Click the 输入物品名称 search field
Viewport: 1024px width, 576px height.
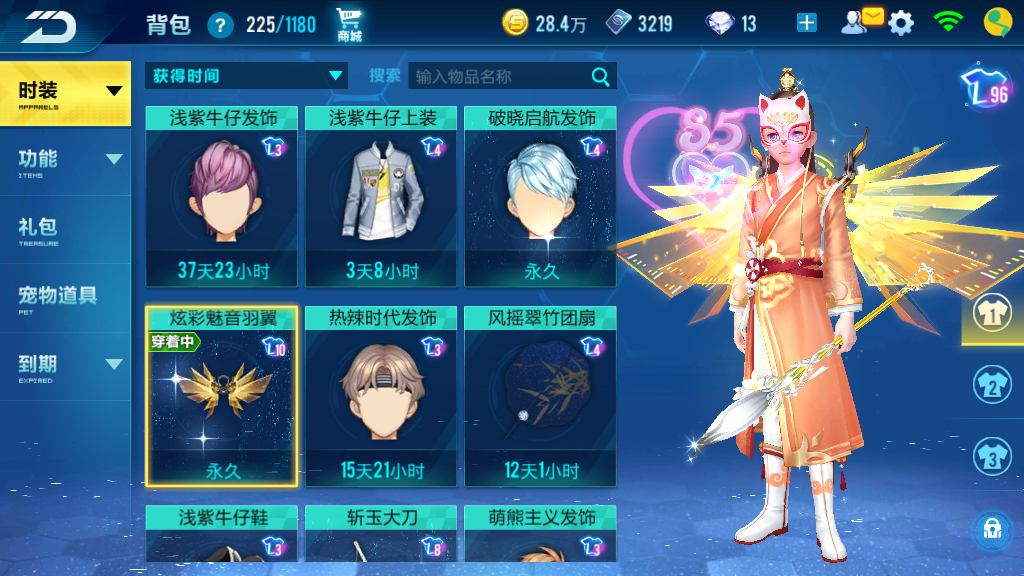pyautogui.click(x=501, y=76)
